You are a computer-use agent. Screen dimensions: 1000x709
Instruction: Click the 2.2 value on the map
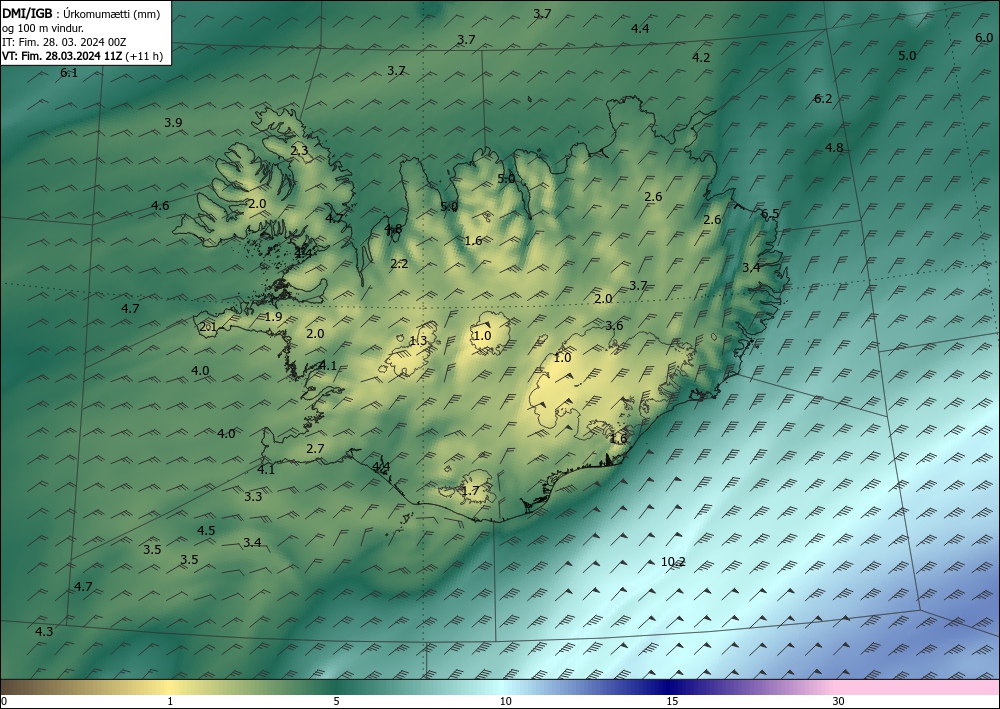(399, 263)
